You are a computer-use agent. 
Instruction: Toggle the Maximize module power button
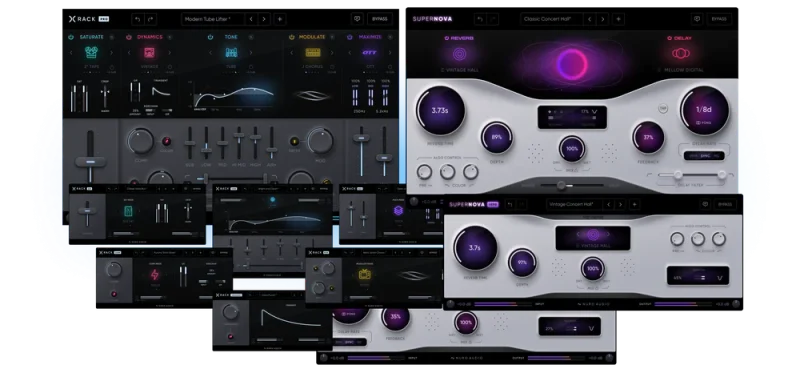pos(349,37)
